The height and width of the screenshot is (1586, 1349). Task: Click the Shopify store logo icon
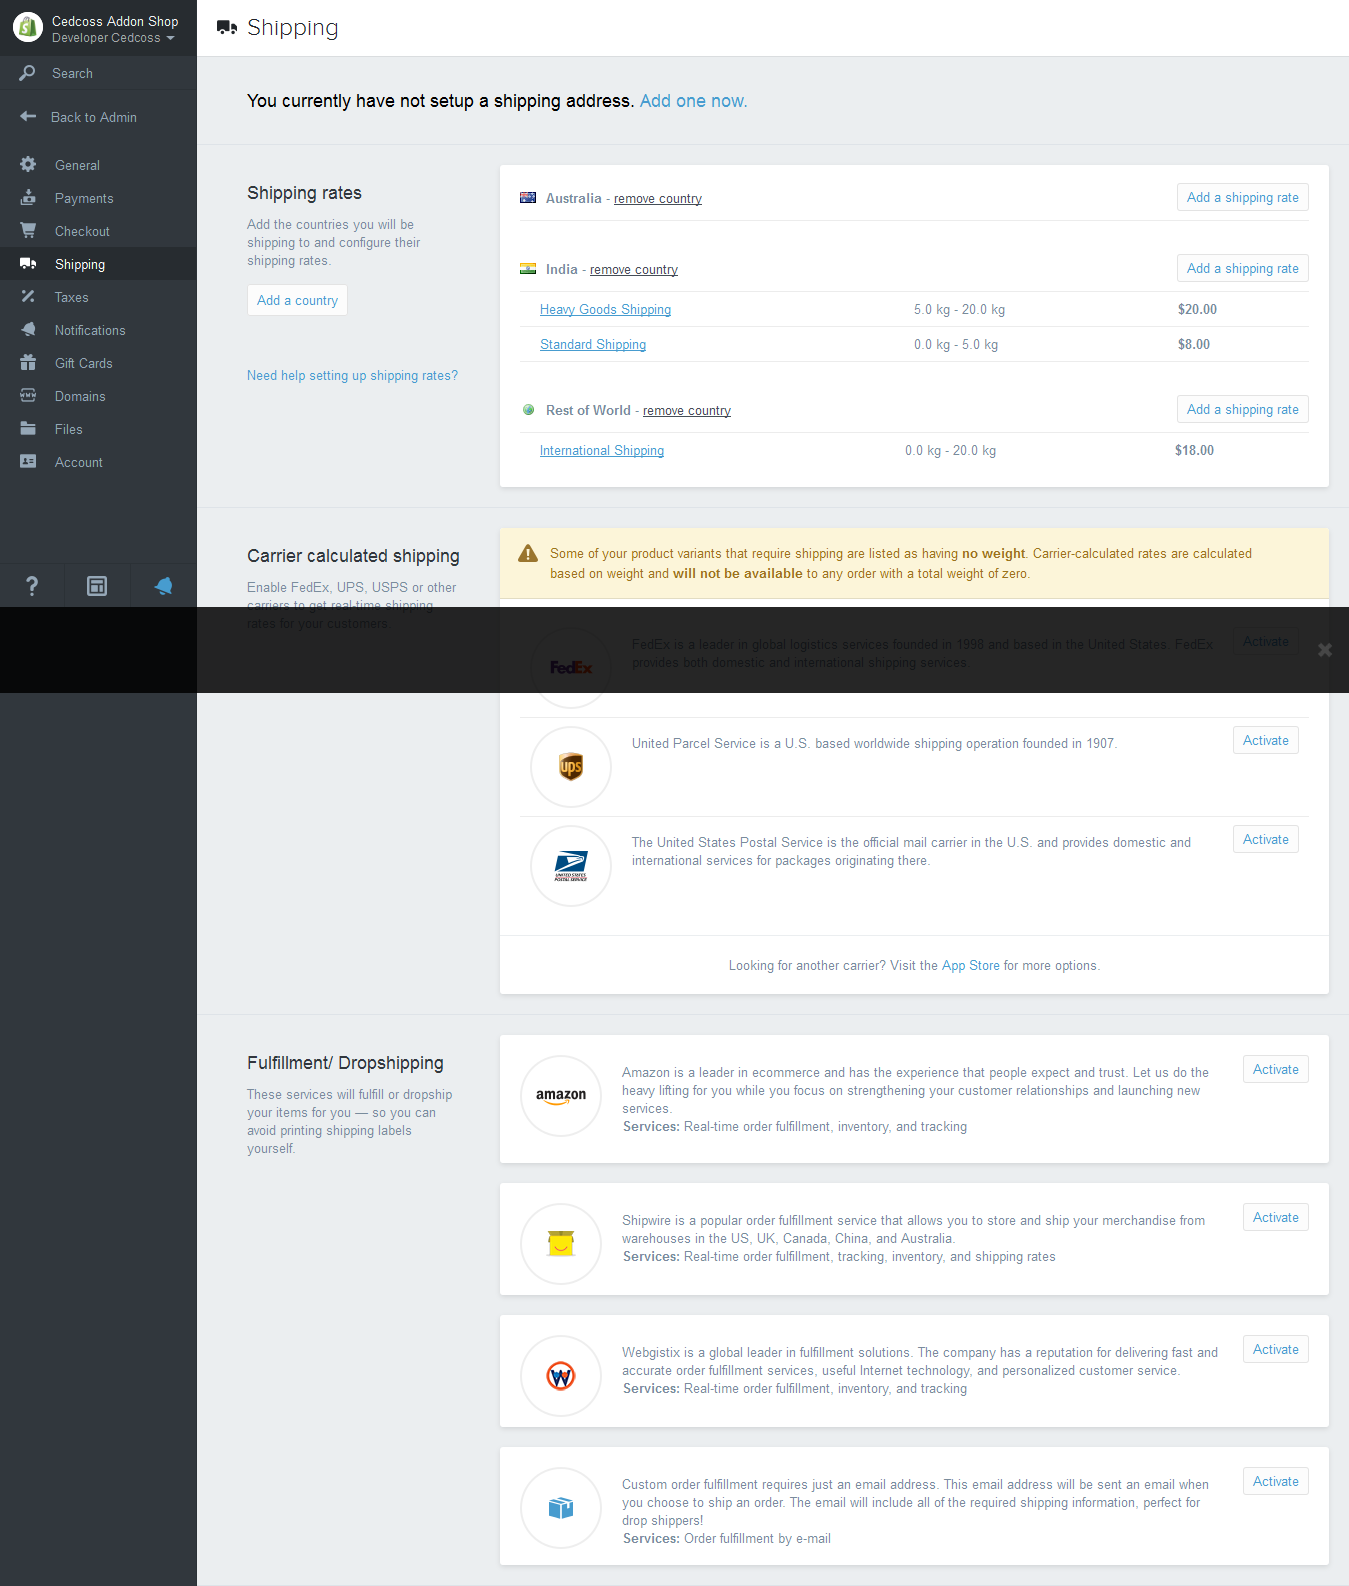click(27, 27)
